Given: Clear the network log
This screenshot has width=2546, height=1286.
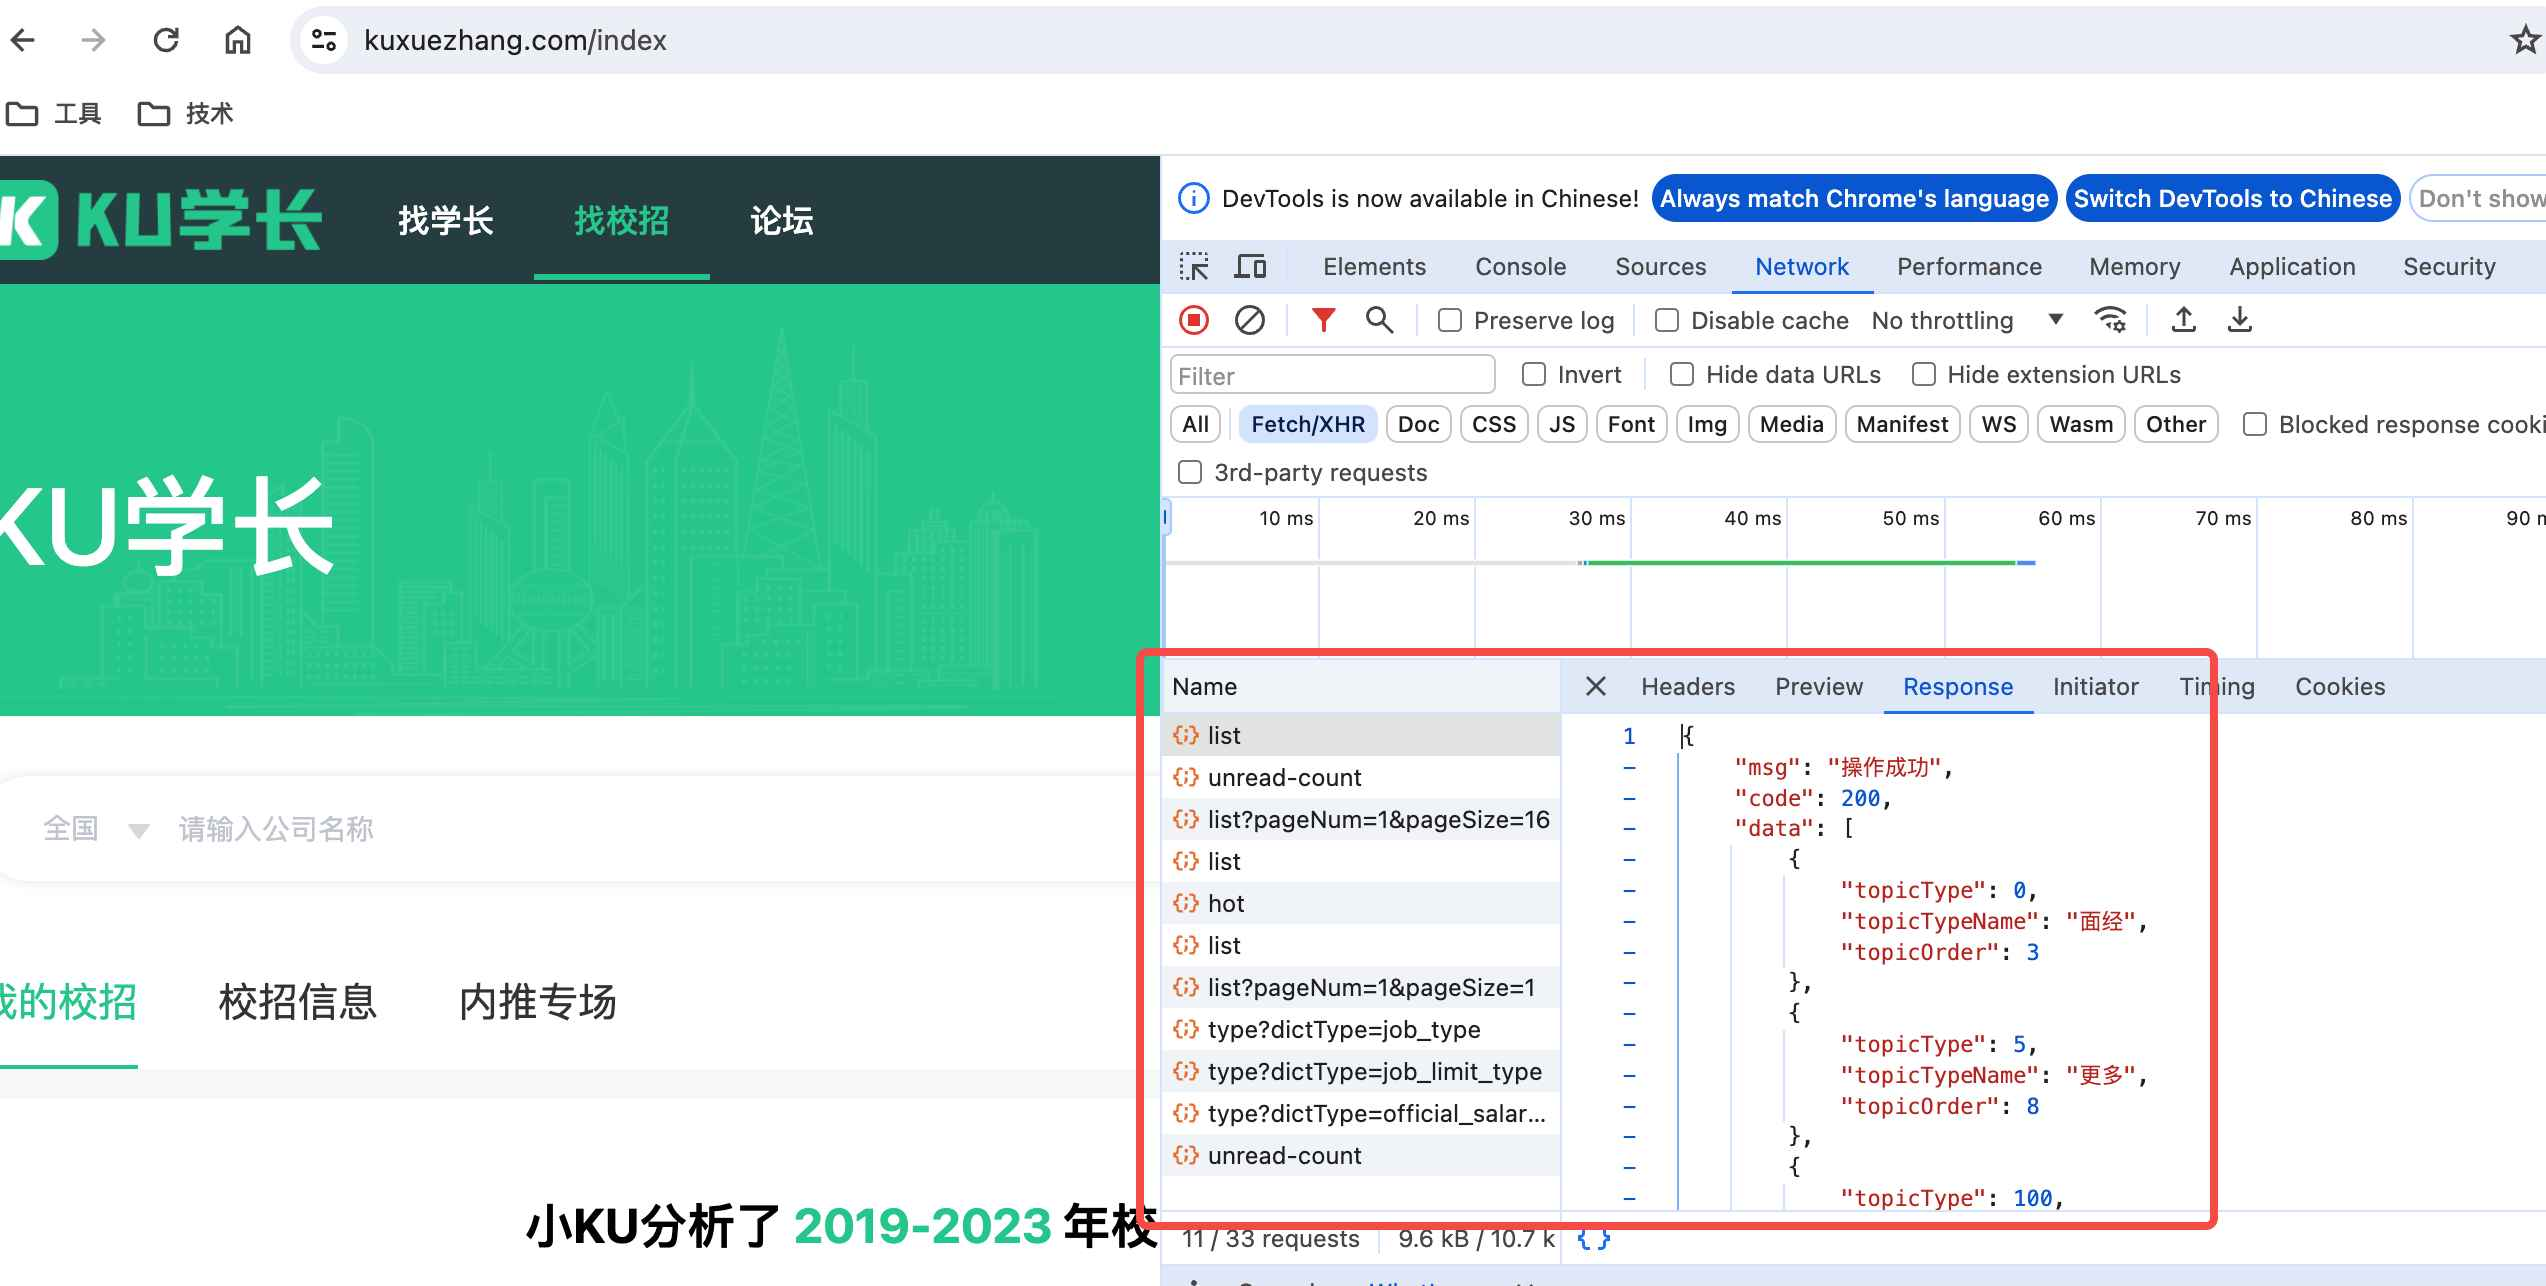Looking at the screenshot, I should point(1250,320).
